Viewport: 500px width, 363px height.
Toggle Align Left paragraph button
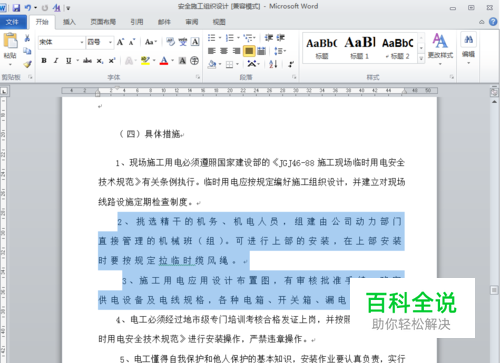[212, 51]
